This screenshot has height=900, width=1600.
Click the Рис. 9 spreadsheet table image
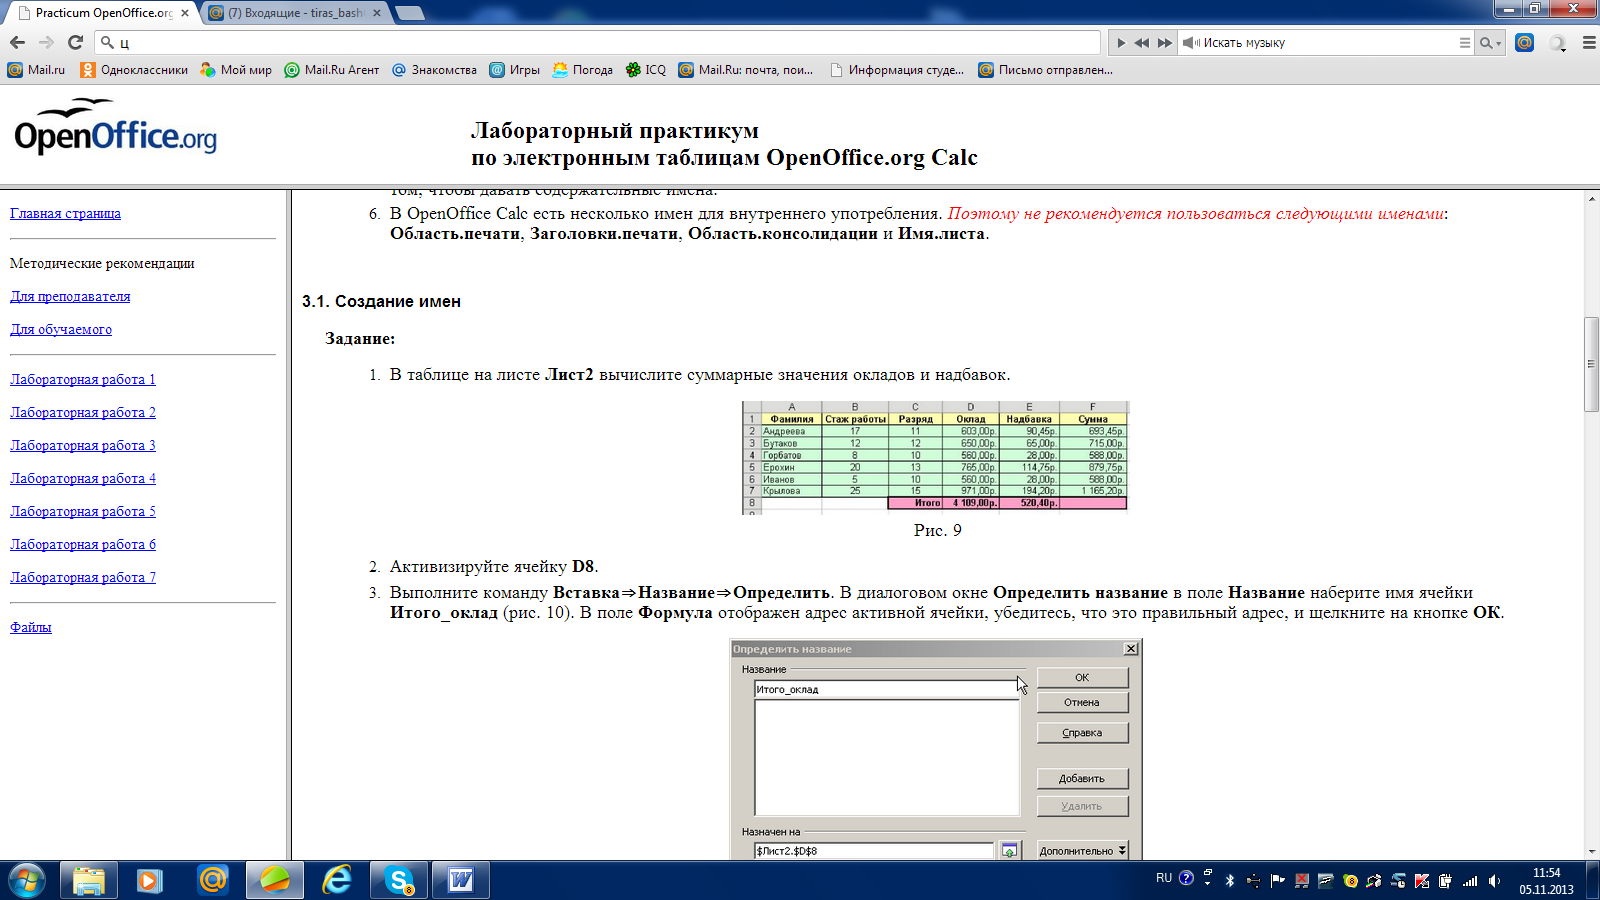click(935, 458)
